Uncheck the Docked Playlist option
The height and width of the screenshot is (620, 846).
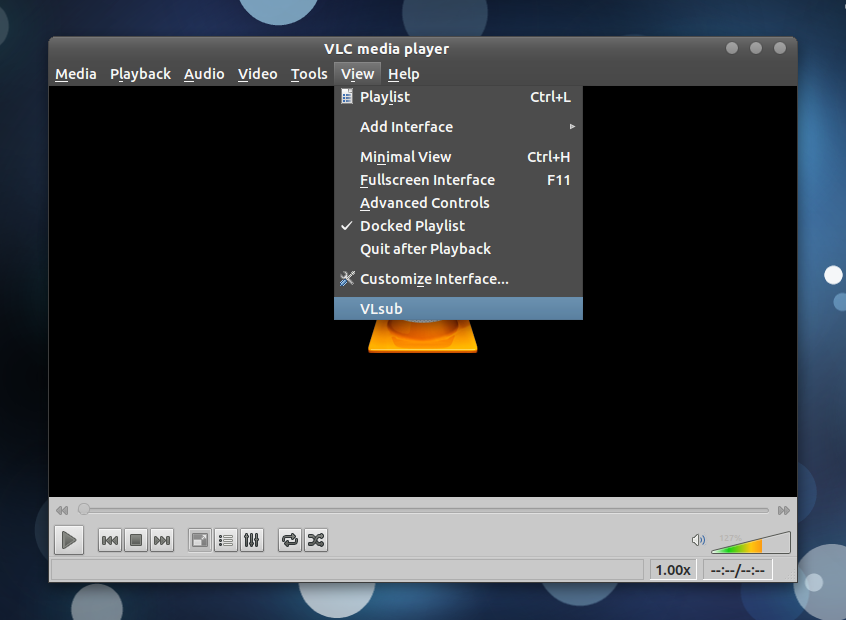pyautogui.click(x=412, y=225)
